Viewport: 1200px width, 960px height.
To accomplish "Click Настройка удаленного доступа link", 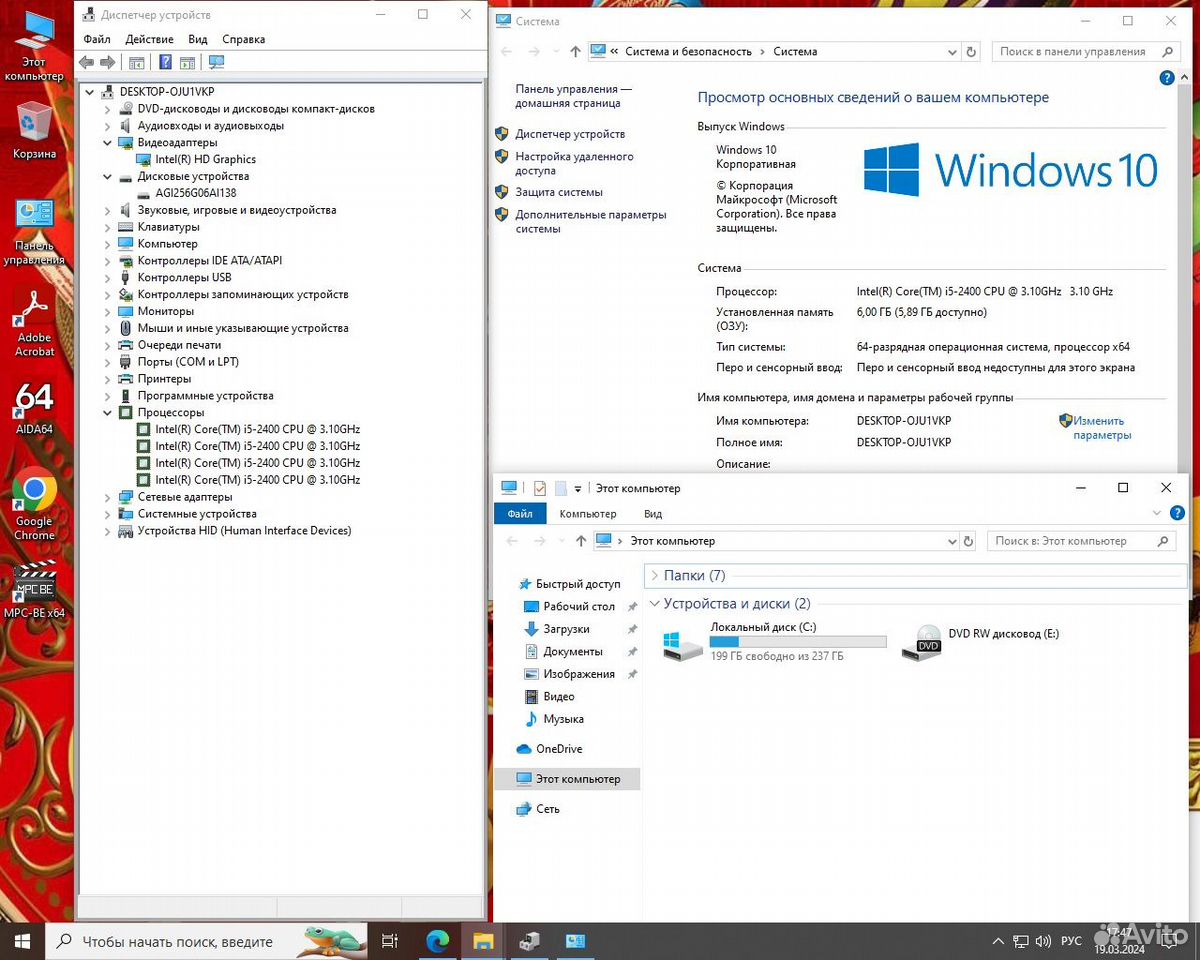I will click(x=574, y=163).
